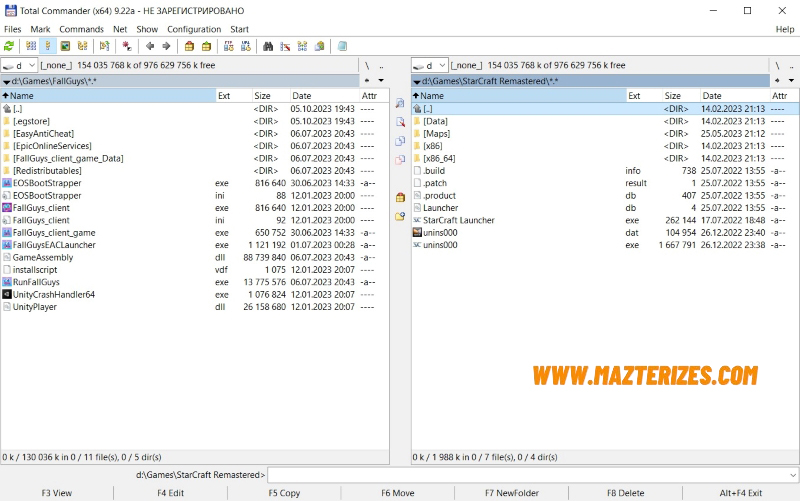The width and height of the screenshot is (800, 501).
Task: Click the Alt+F4 Exit button
Action: point(741,493)
